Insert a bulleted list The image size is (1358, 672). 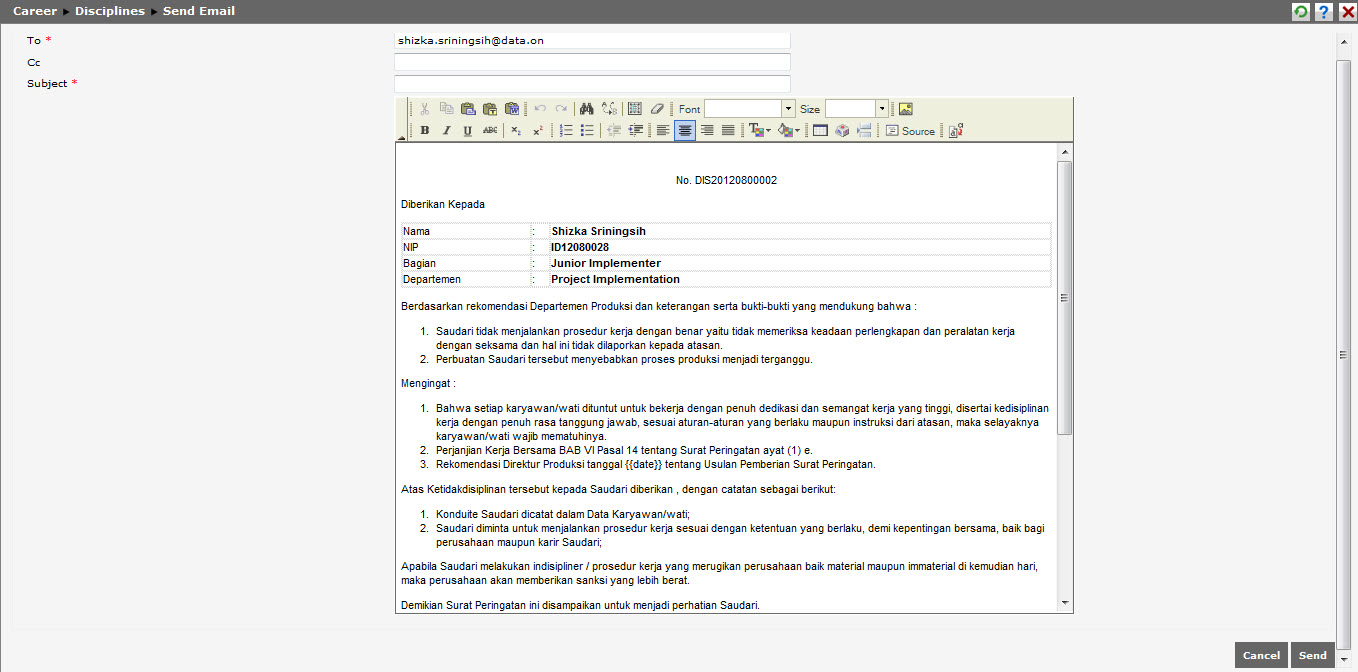[587, 131]
